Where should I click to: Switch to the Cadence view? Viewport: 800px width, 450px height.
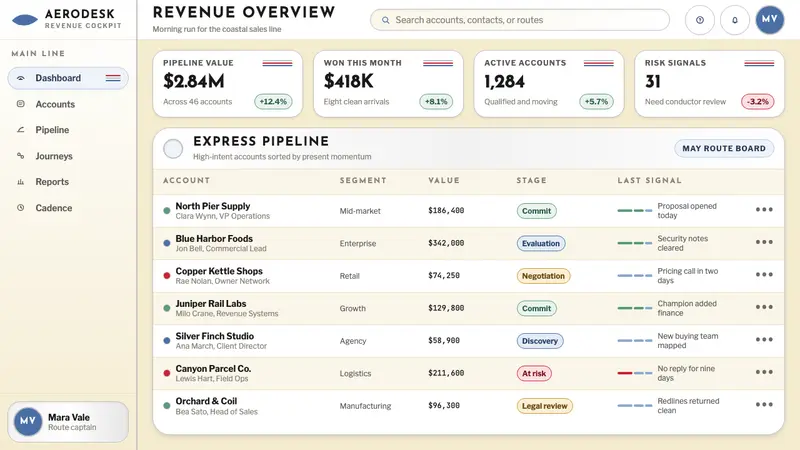coord(68,208)
